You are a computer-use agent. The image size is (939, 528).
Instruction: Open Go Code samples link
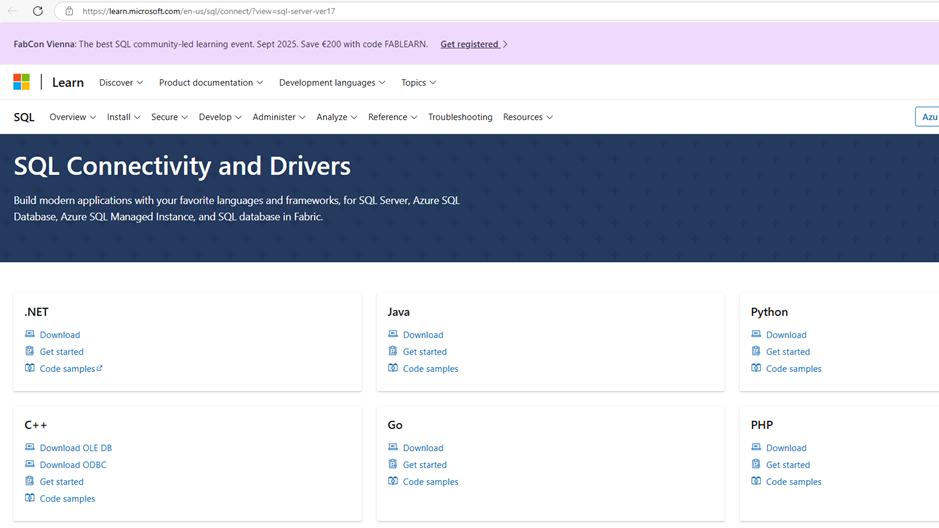(x=431, y=481)
